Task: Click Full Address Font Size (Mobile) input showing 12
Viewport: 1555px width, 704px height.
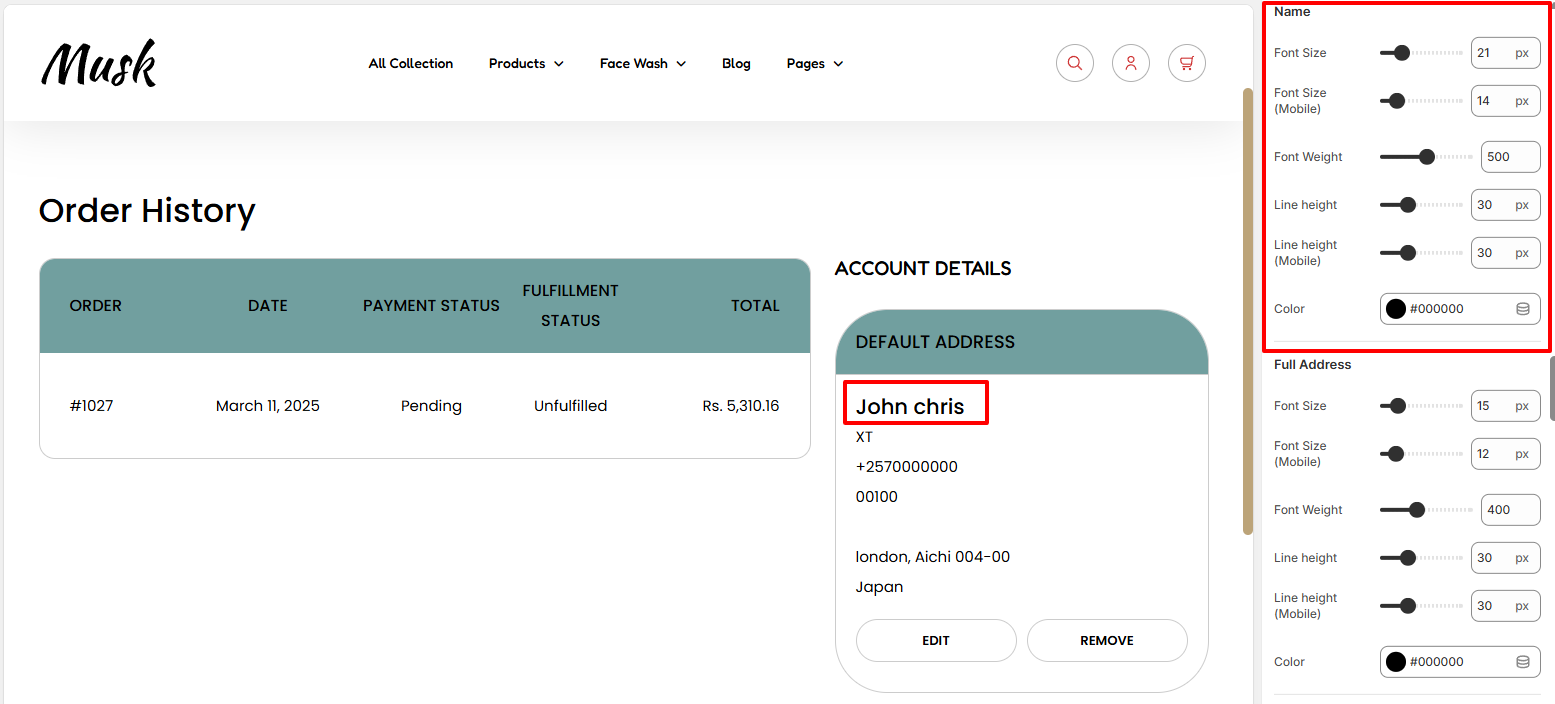Action: click(1505, 454)
